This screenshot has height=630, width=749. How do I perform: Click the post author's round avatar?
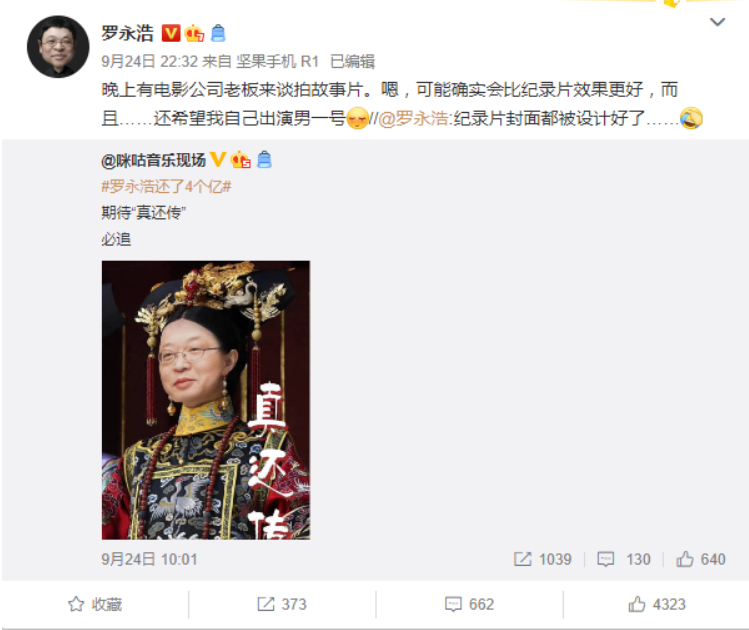pyautogui.click(x=58, y=47)
